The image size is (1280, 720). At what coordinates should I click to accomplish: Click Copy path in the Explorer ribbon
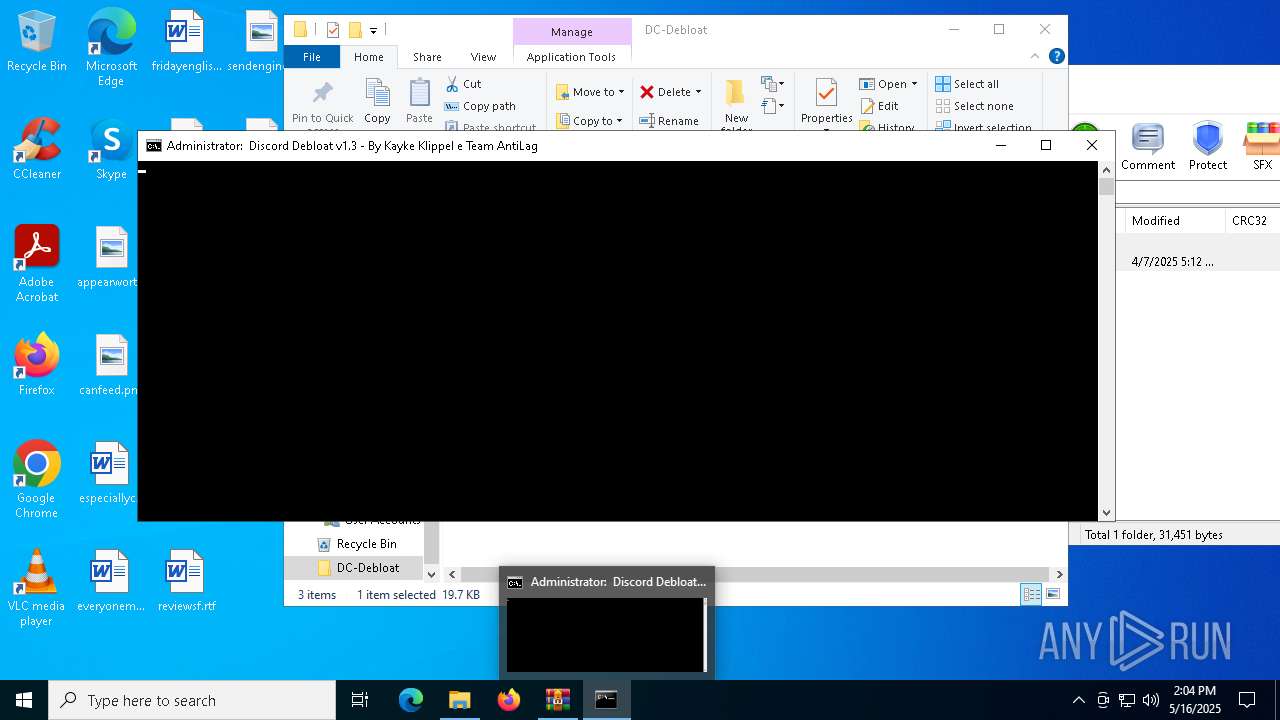tap(480, 106)
